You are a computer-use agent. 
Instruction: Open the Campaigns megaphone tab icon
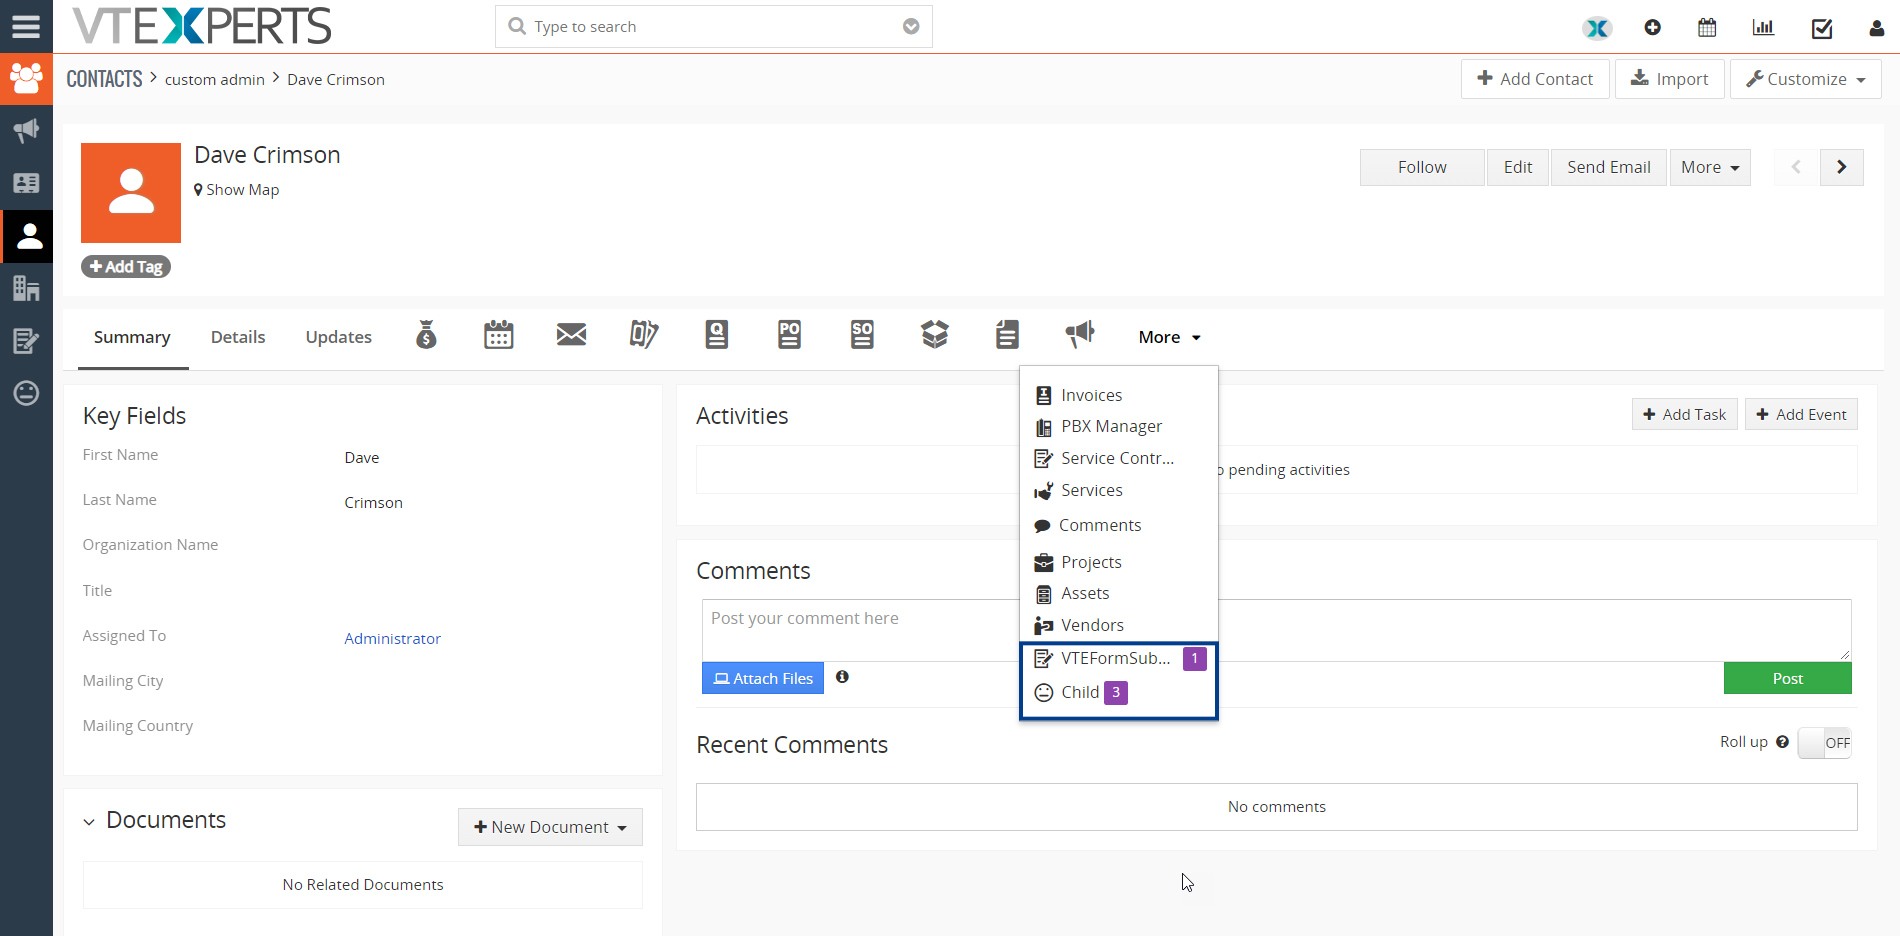(x=1080, y=335)
